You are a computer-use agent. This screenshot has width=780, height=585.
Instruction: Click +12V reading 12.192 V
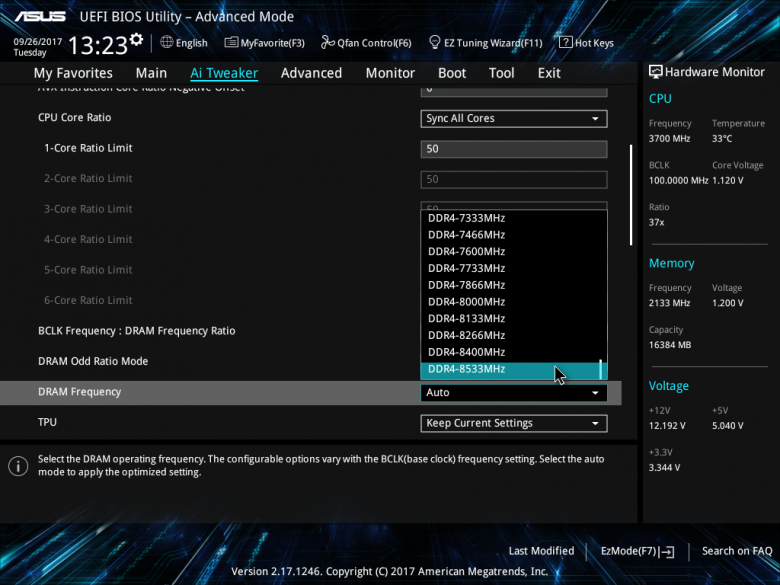[667, 426]
